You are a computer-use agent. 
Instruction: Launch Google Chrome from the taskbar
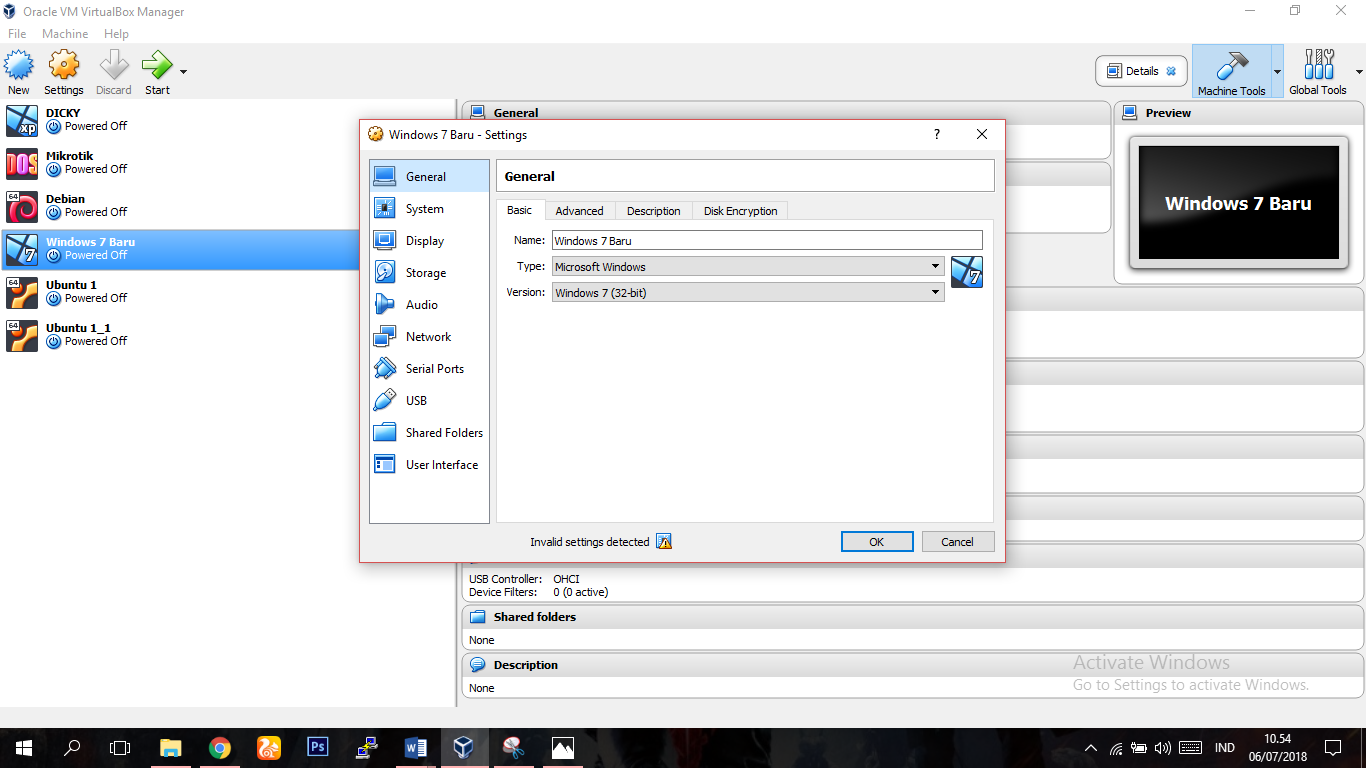tap(220, 748)
